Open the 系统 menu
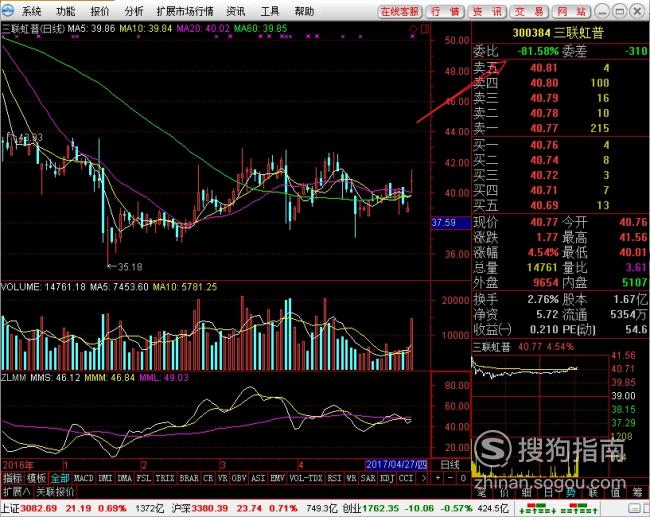The width and height of the screenshot is (650, 517). 31,11
